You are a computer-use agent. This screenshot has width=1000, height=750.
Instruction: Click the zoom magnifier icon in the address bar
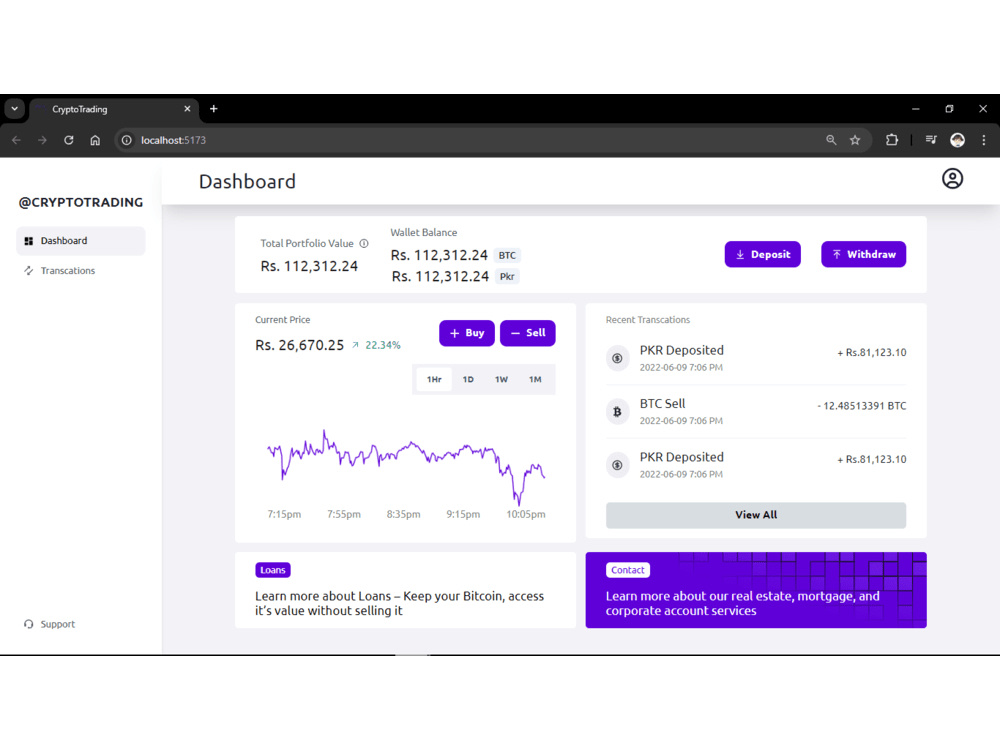pos(831,140)
